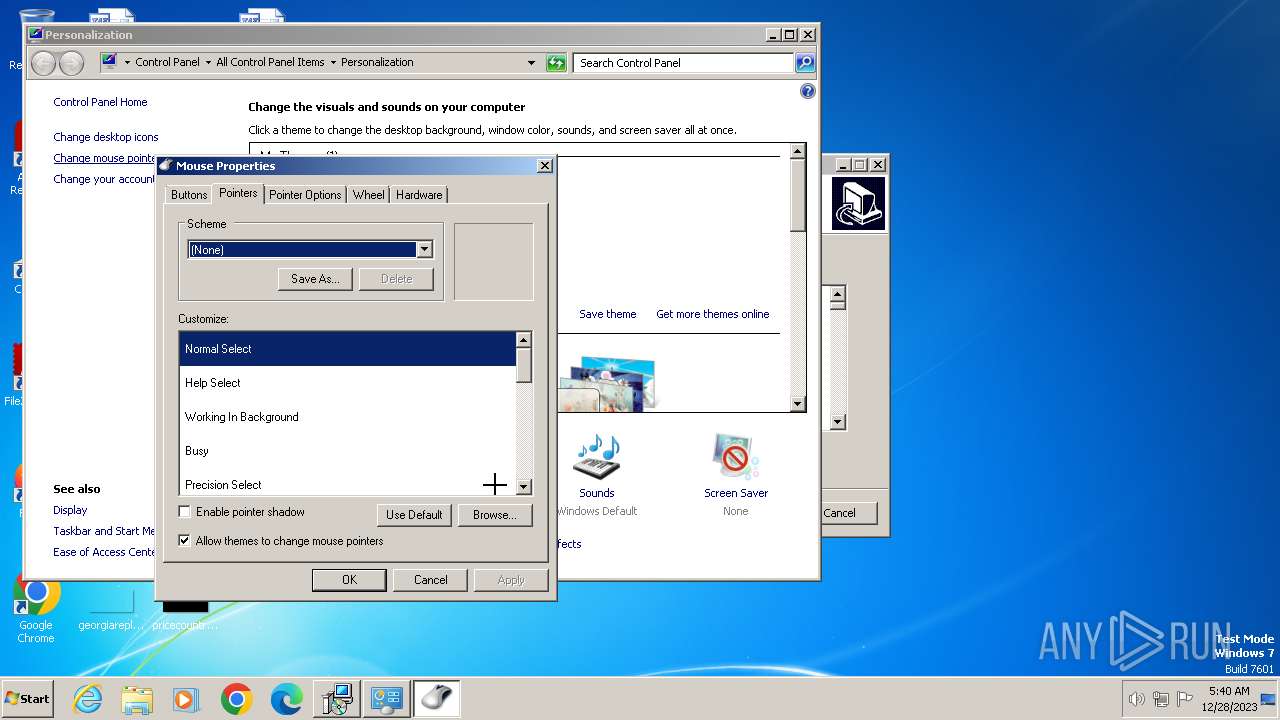Image resolution: width=1280 pixels, height=720 pixels.
Task: Open the Action Center flag icon
Action: [x=1185, y=699]
